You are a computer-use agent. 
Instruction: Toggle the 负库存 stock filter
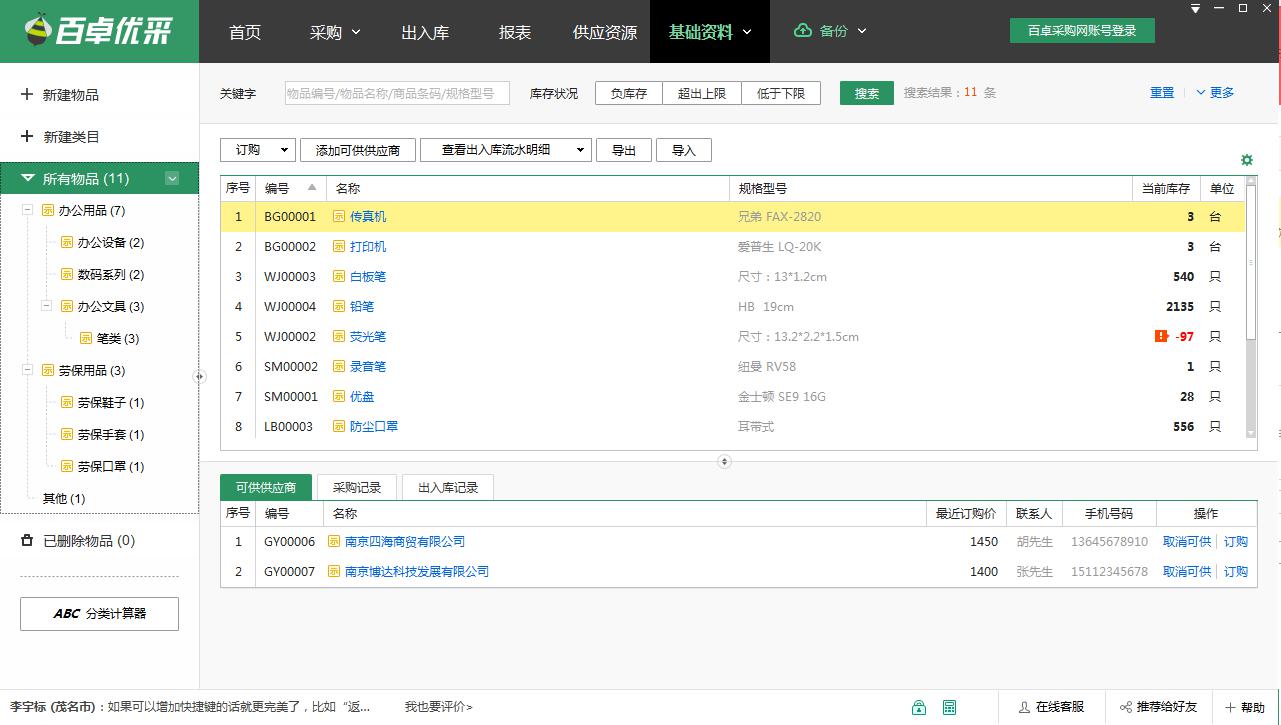(629, 93)
